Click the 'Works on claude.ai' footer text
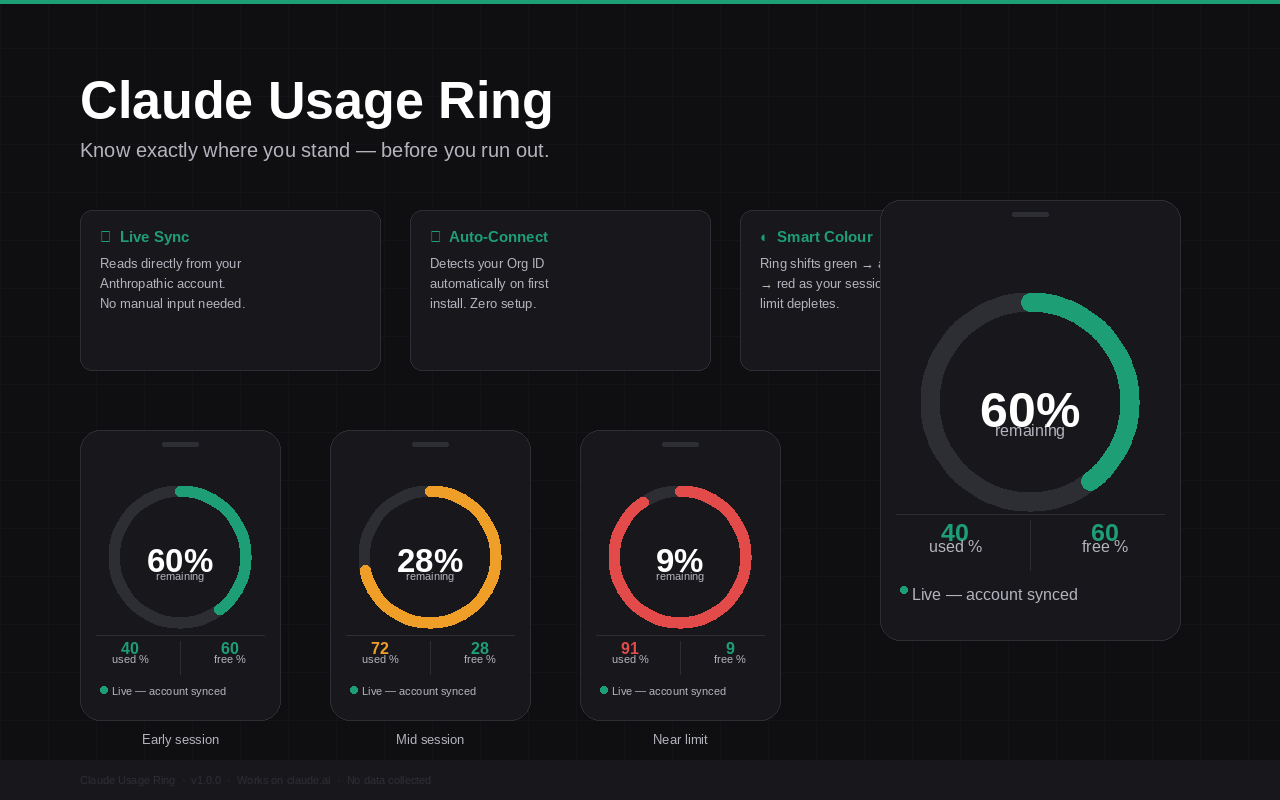Viewport: 1280px width, 800px height. pyautogui.click(x=283, y=780)
